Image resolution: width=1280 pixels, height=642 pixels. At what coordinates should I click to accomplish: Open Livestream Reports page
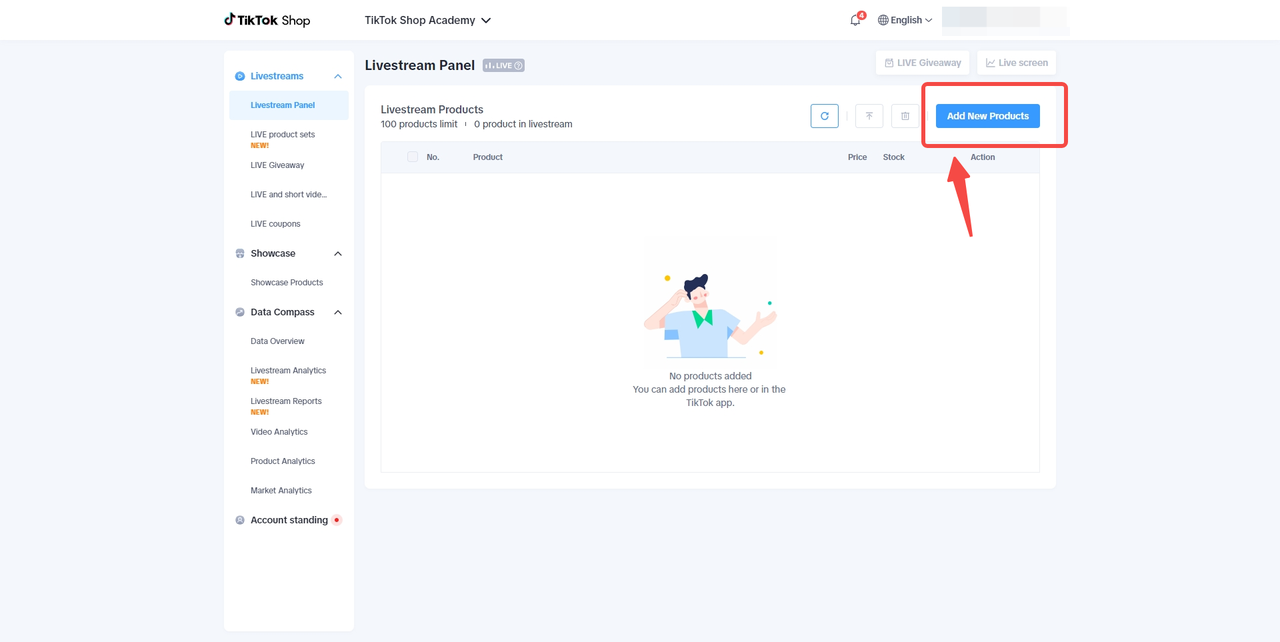pos(286,401)
